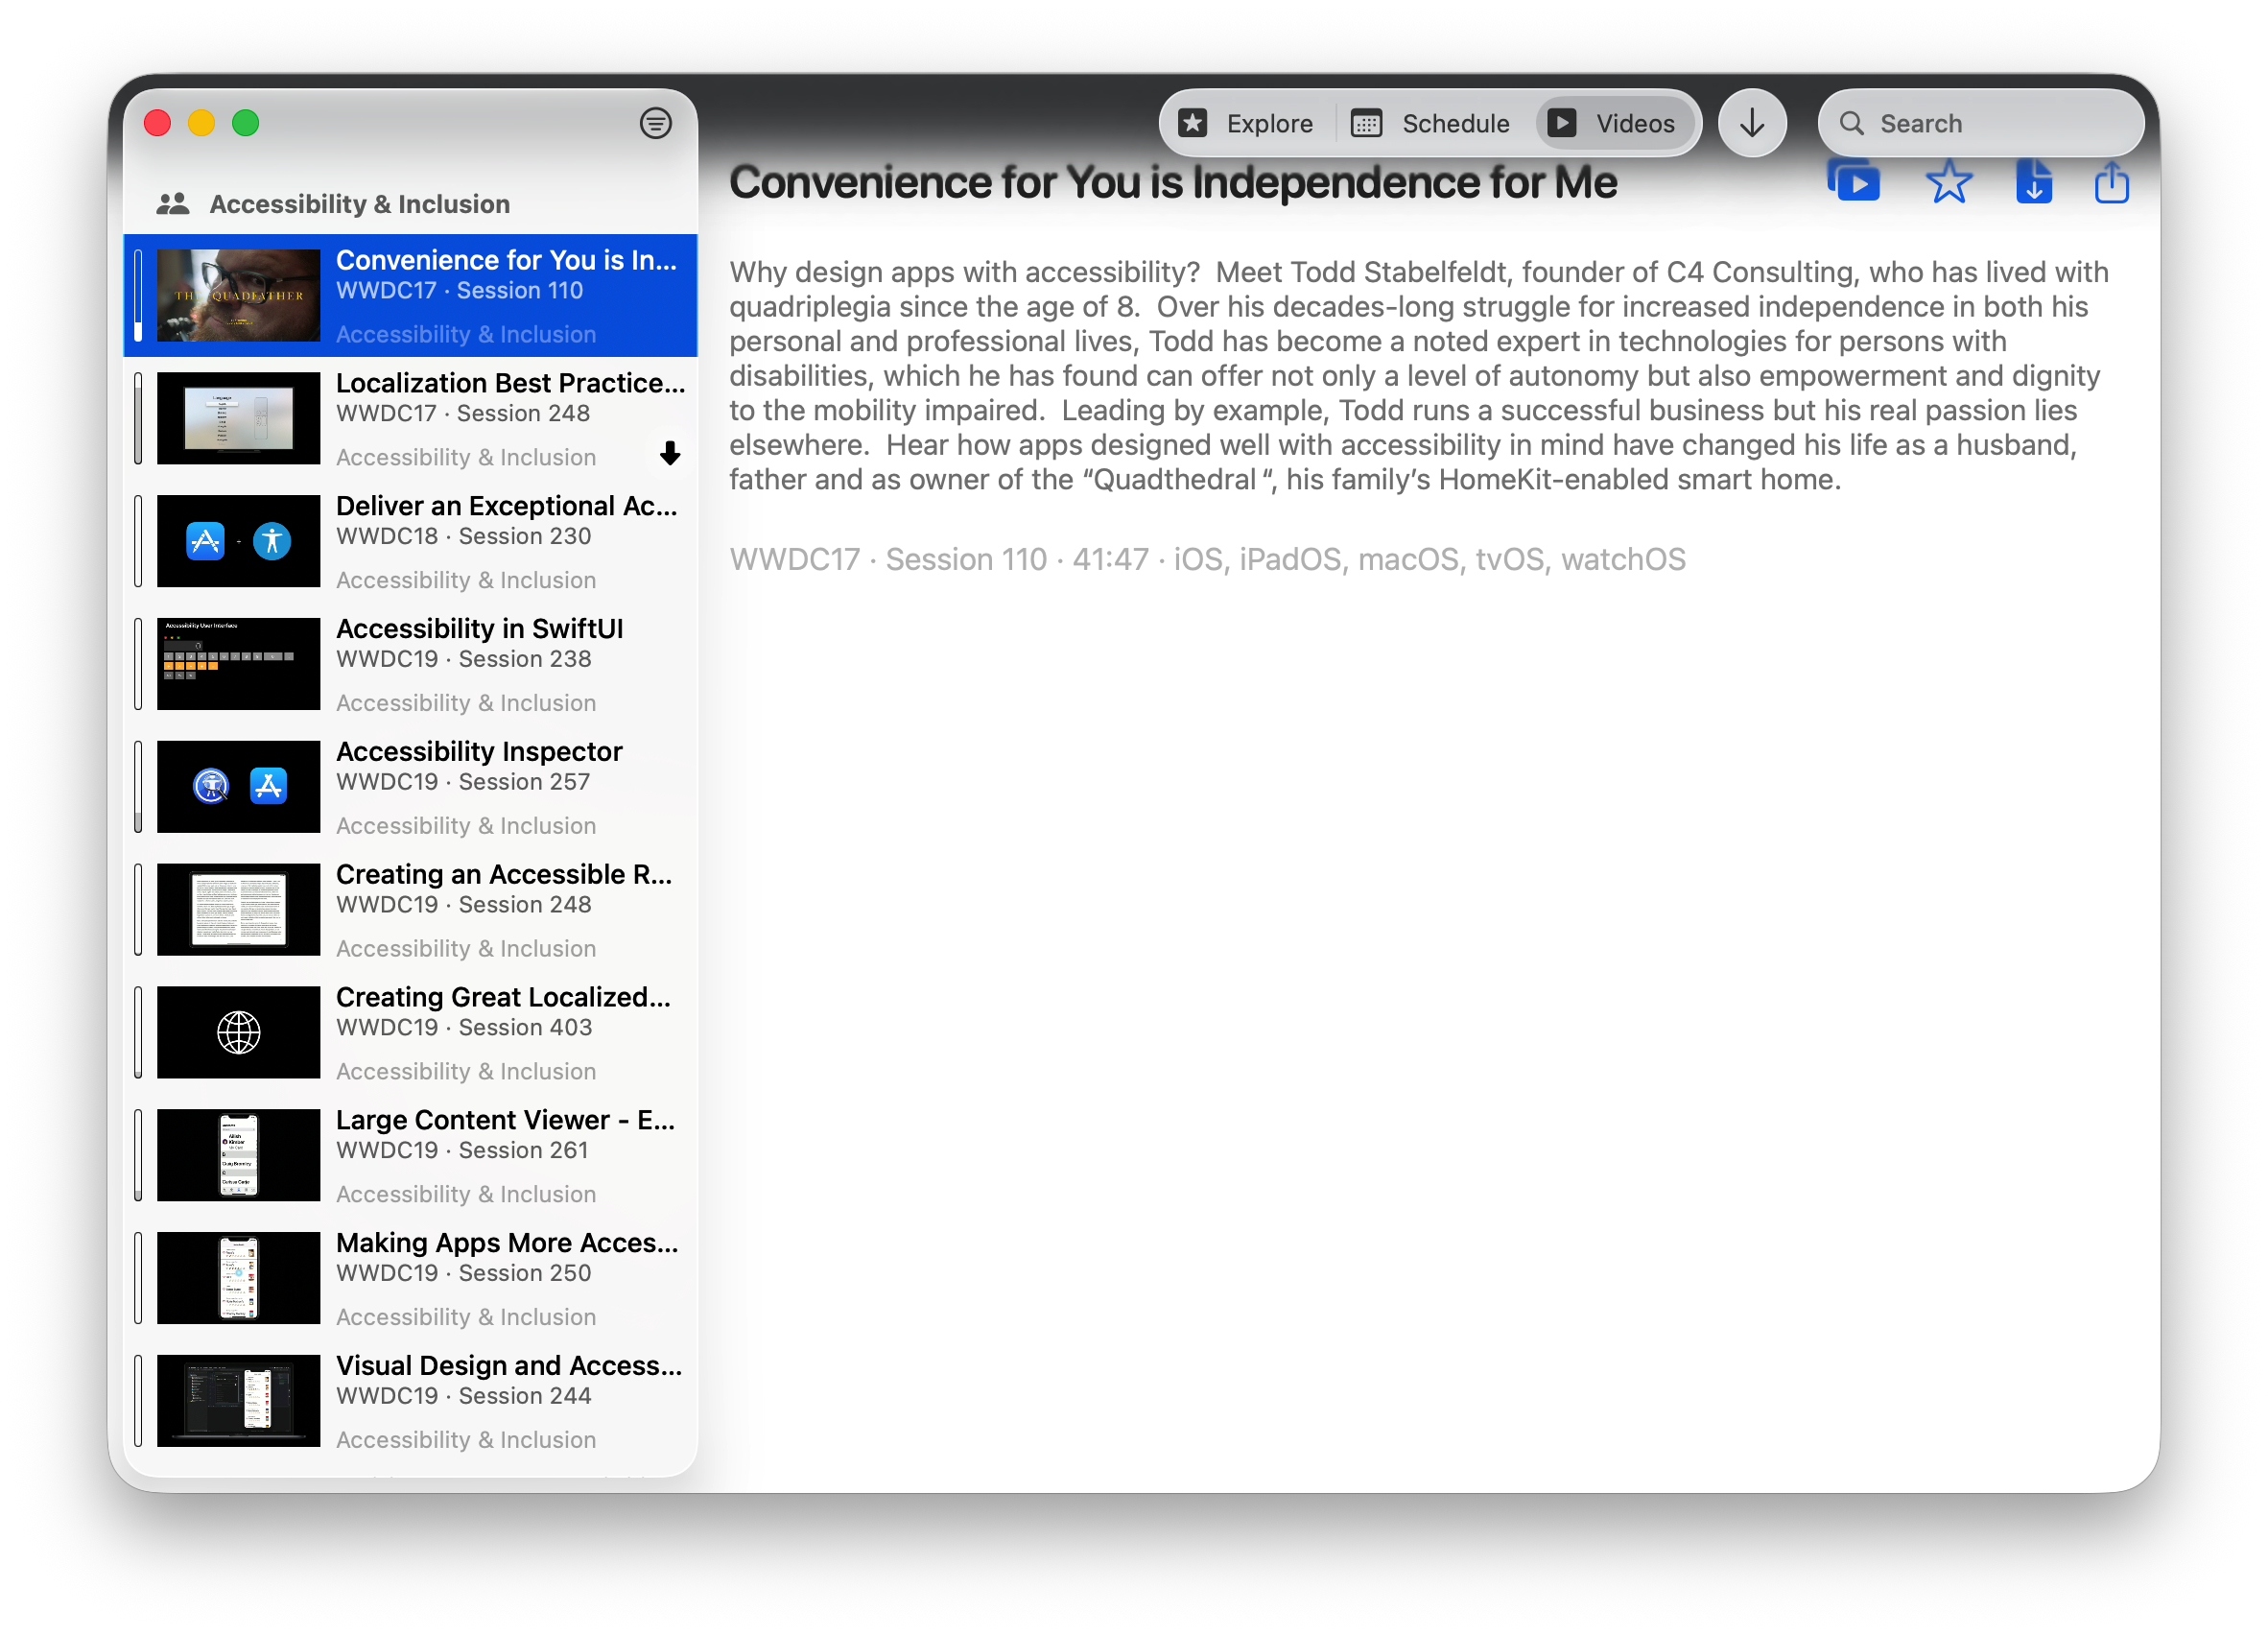Open Accessibility Inspector session
This screenshot has height=1635, width=2268.
coord(410,787)
